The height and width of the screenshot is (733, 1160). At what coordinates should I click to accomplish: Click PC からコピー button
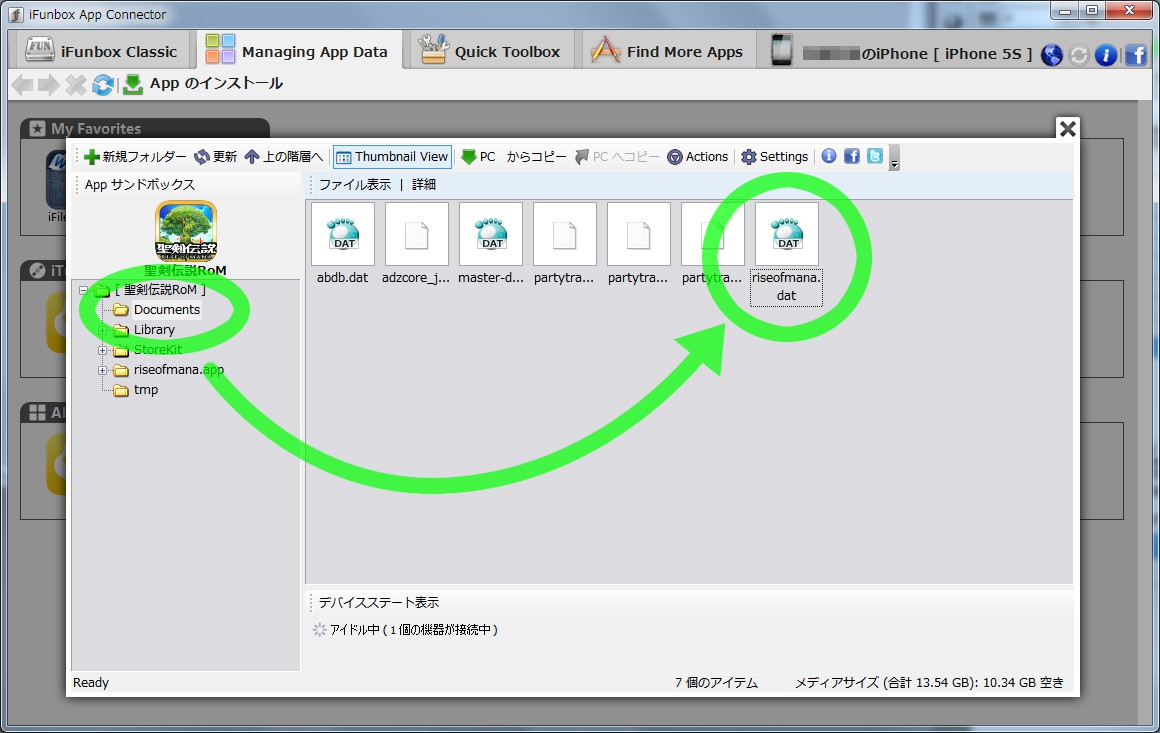click(513, 157)
